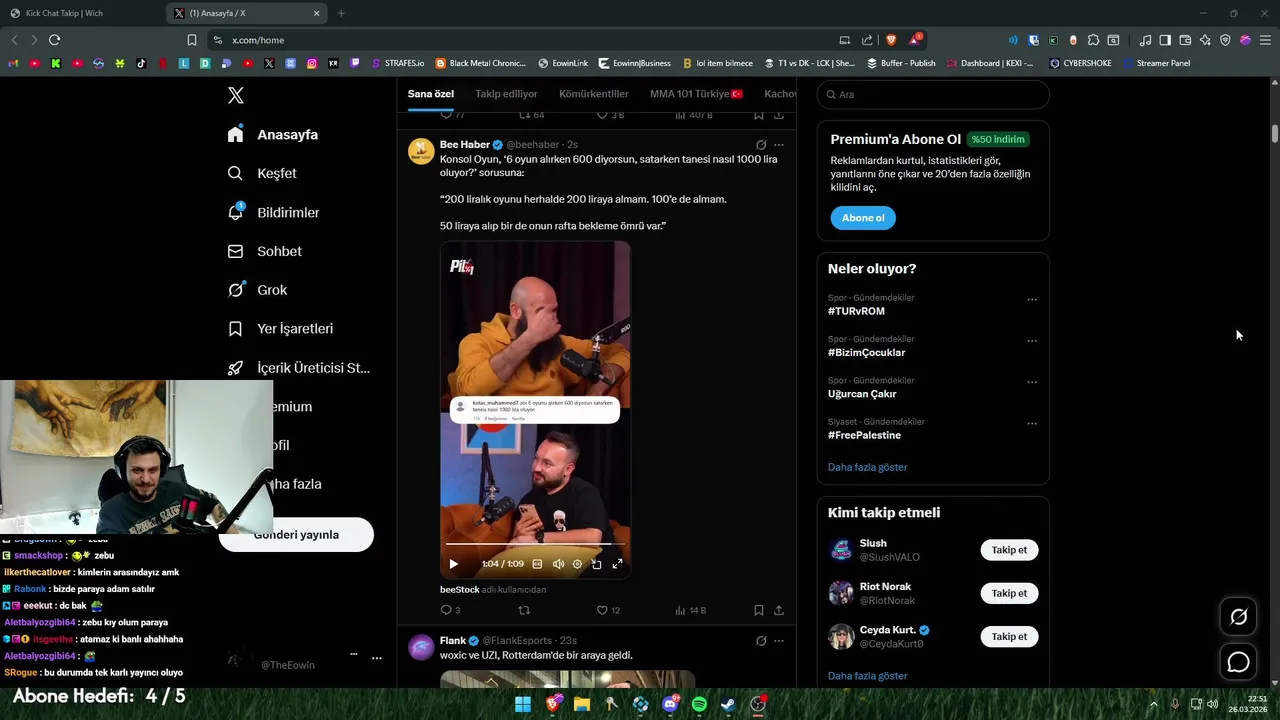Open options for Uğurcan Çakır trend
This screenshot has width=1280, height=720.
(x=1032, y=382)
